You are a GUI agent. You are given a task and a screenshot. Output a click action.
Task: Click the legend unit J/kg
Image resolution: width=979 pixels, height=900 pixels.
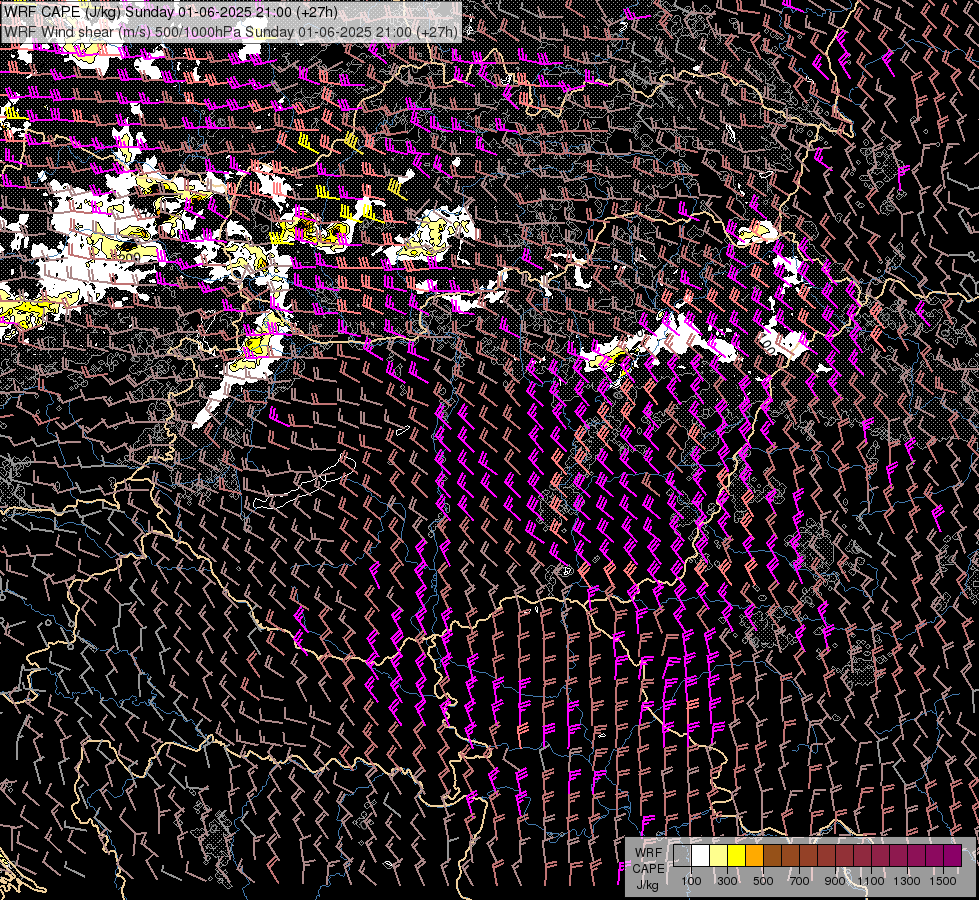tap(647, 885)
